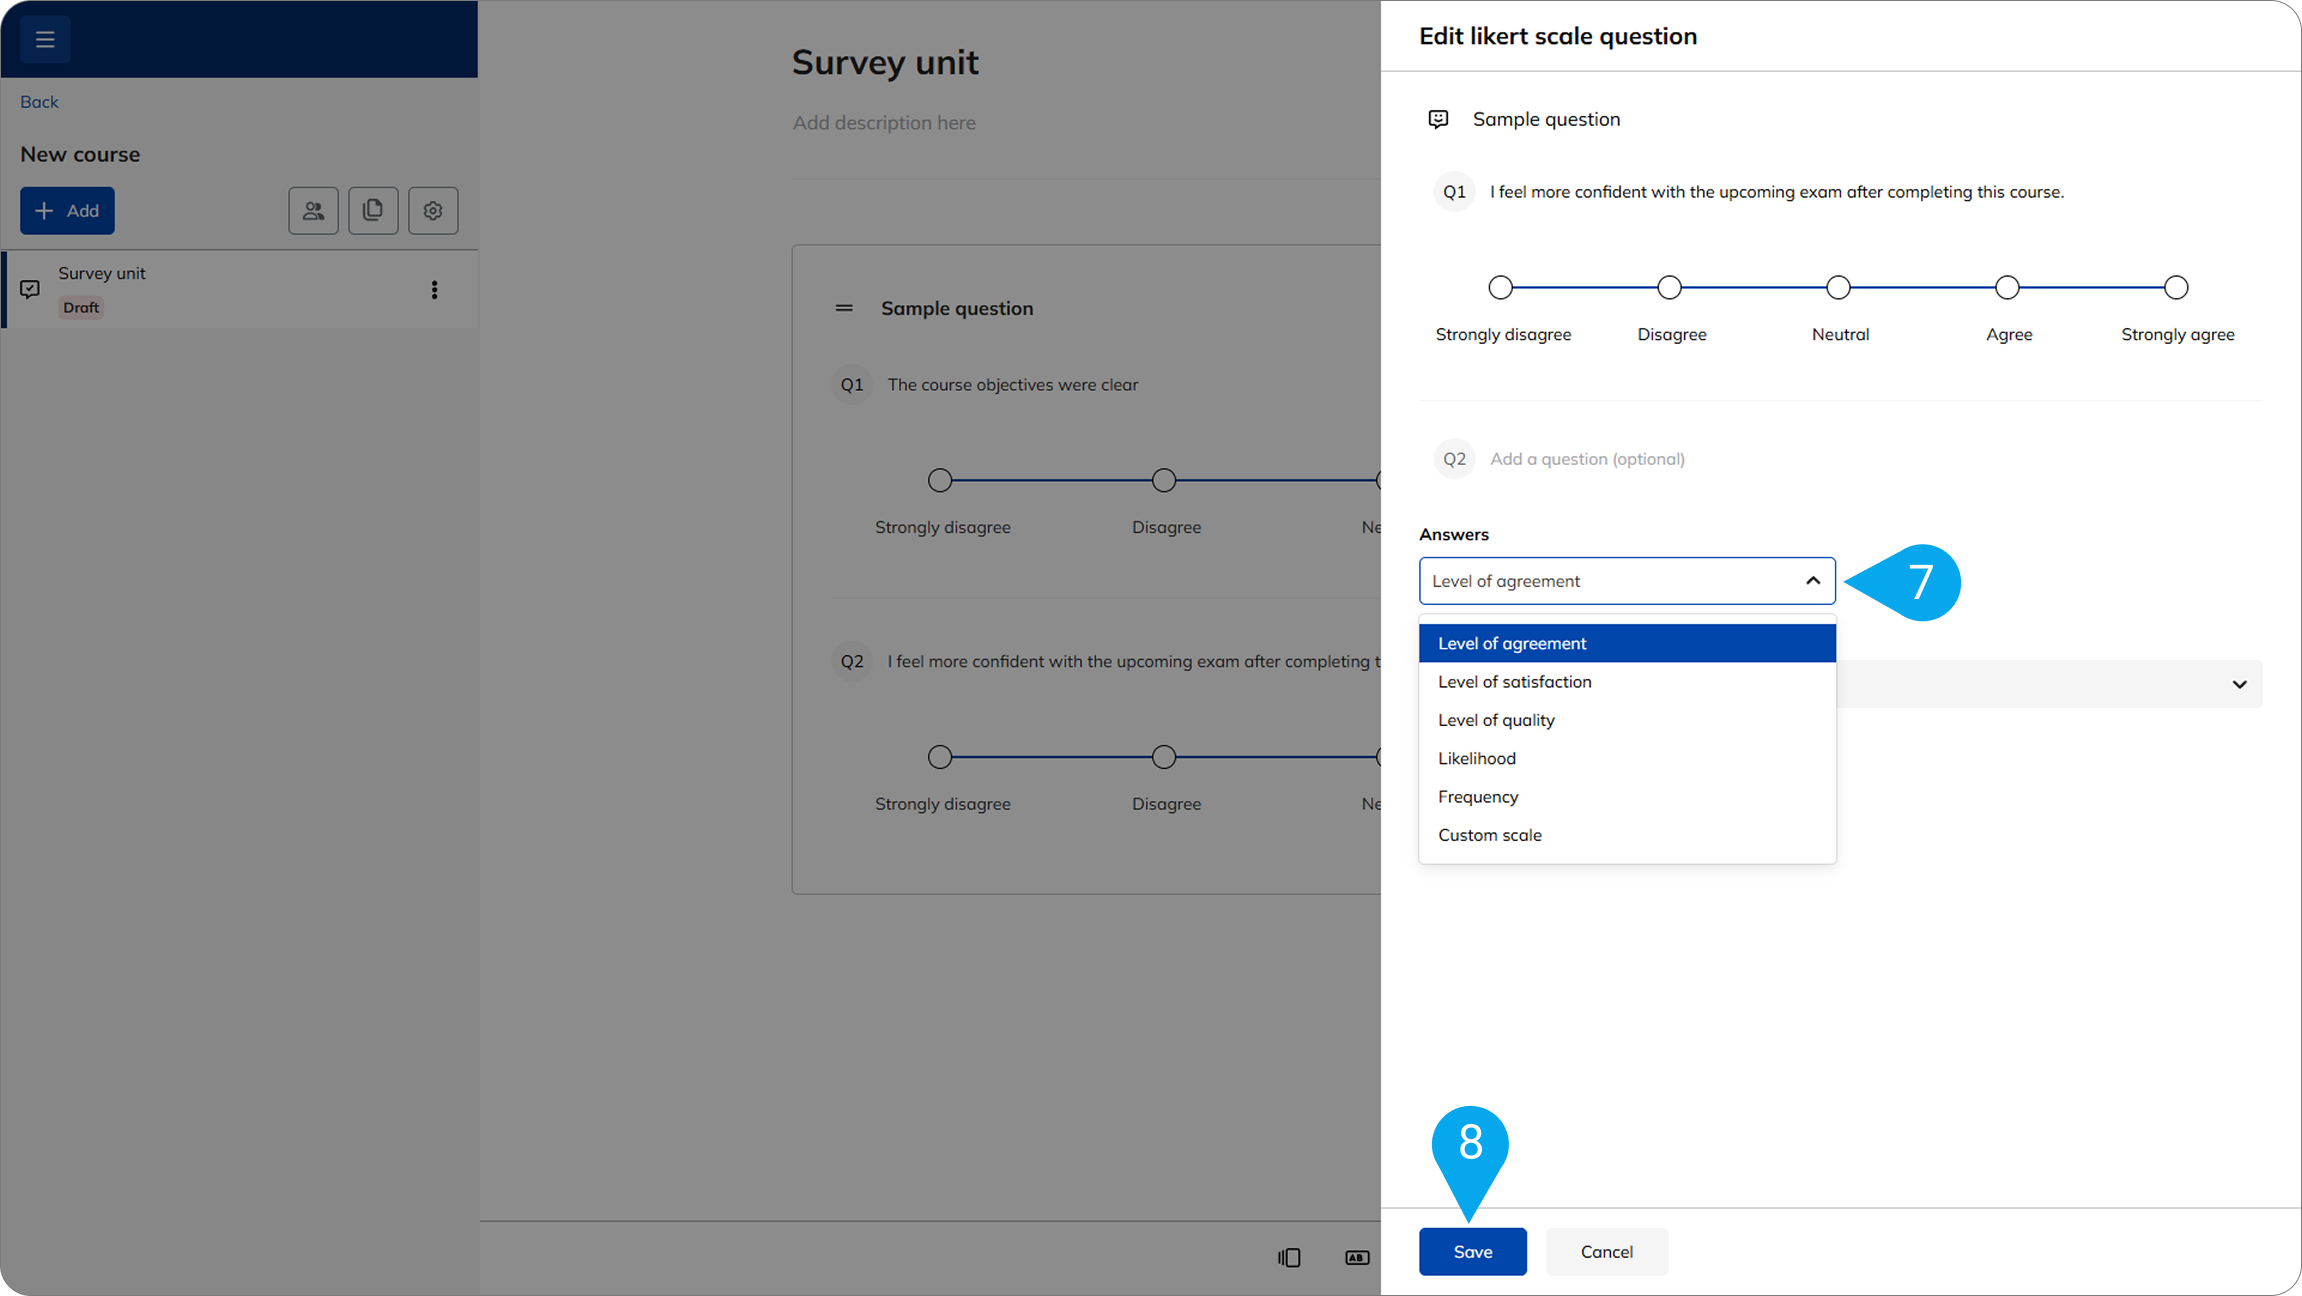This screenshot has width=2302, height=1296.
Task: Open Survey unit three-dot options menu
Action: tap(434, 290)
